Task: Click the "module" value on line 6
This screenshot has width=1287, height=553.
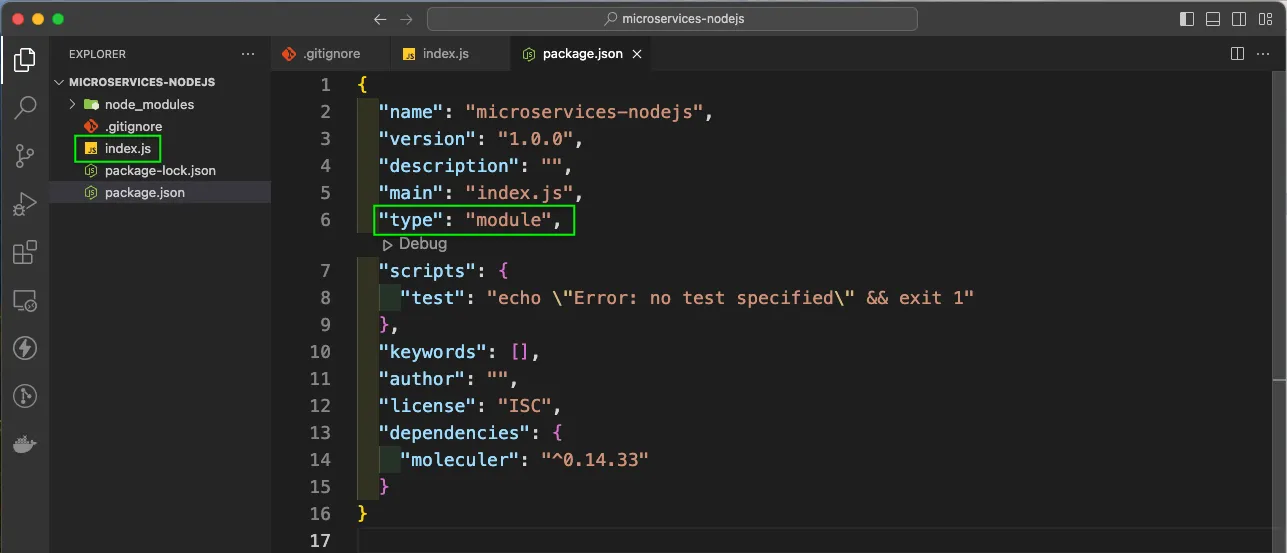Action: tap(509, 220)
